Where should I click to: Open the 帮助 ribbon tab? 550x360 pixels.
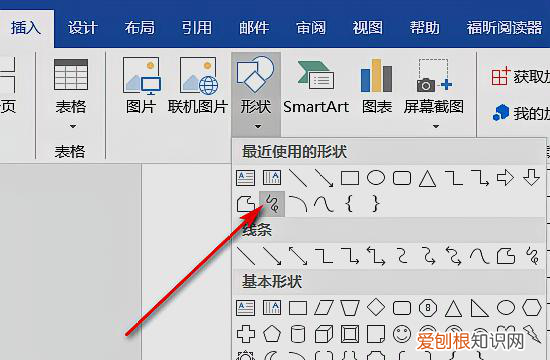click(x=425, y=27)
